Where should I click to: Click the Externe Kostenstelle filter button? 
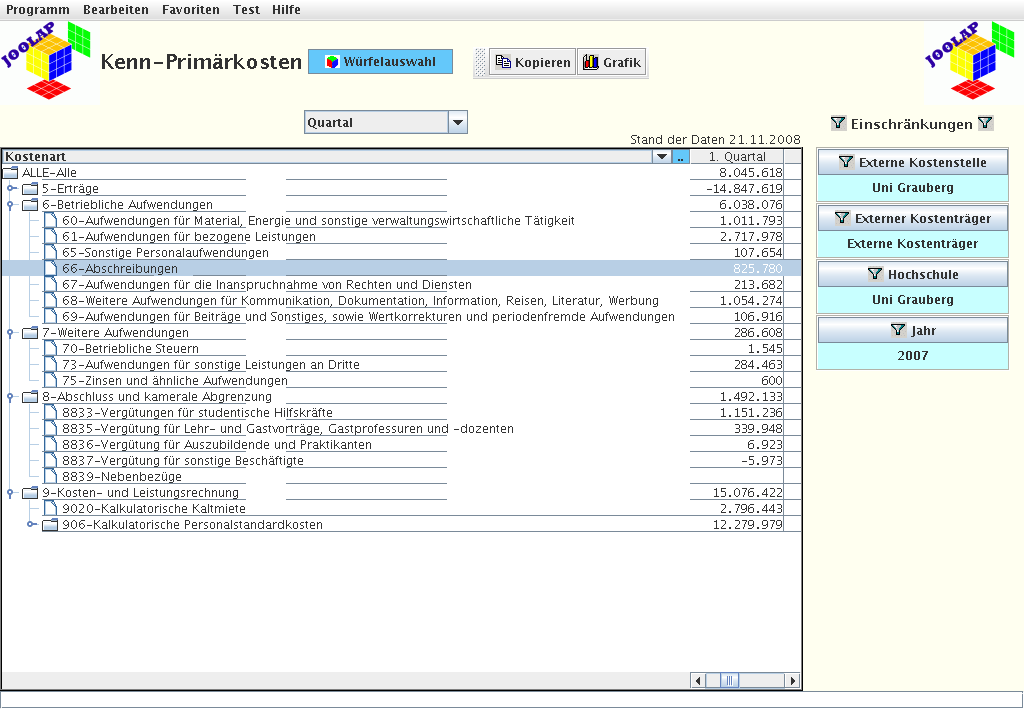pos(912,162)
